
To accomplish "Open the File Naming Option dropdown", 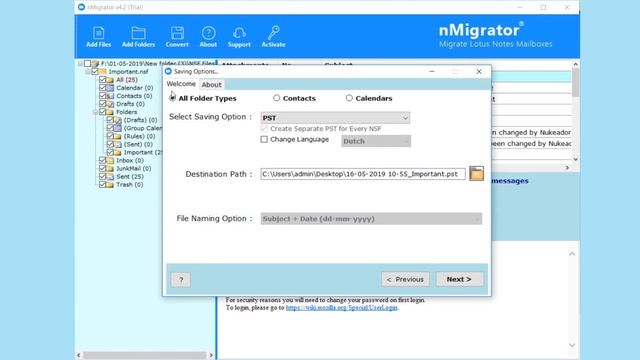I will [x=371, y=219].
